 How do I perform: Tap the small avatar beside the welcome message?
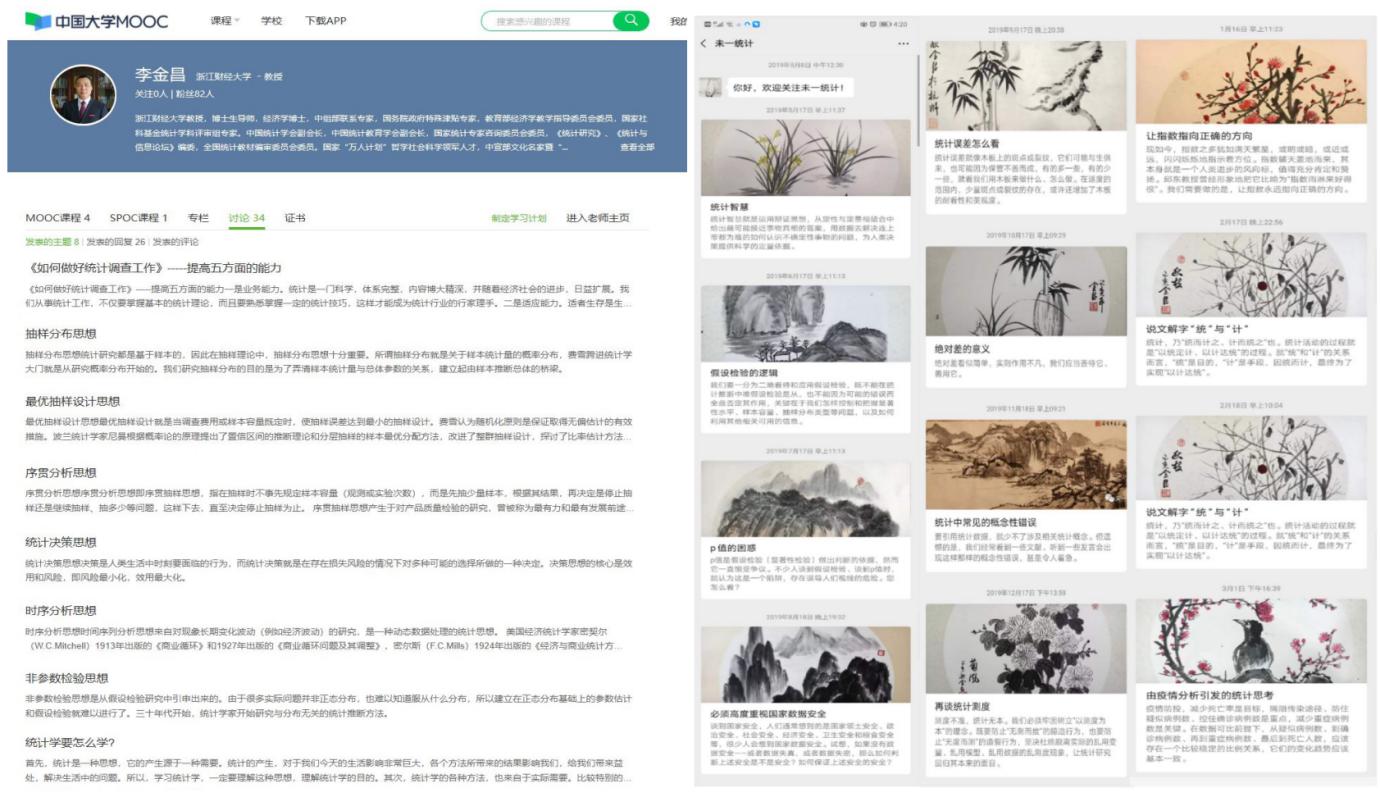point(714,87)
